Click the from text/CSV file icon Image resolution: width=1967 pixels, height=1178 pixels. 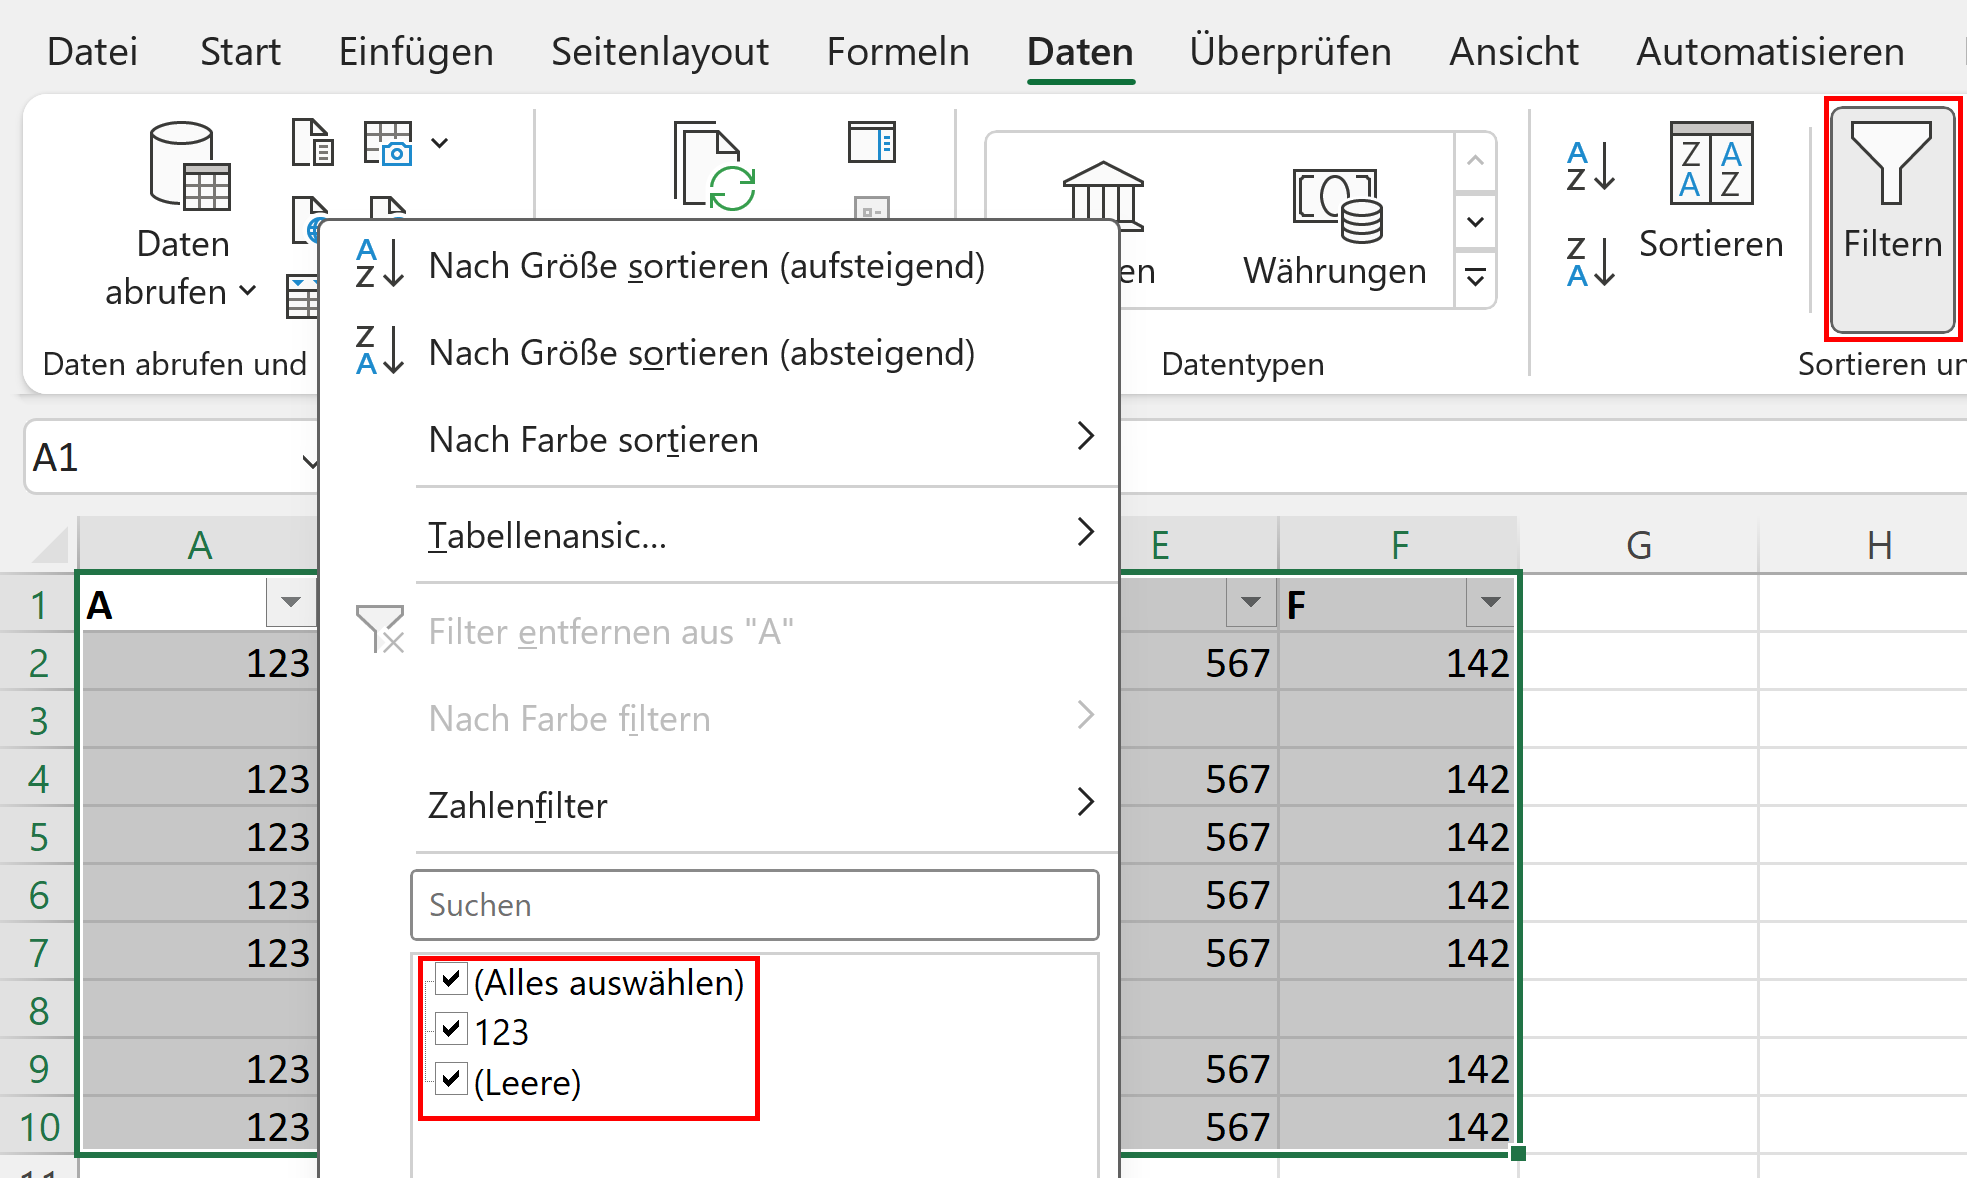click(312, 142)
